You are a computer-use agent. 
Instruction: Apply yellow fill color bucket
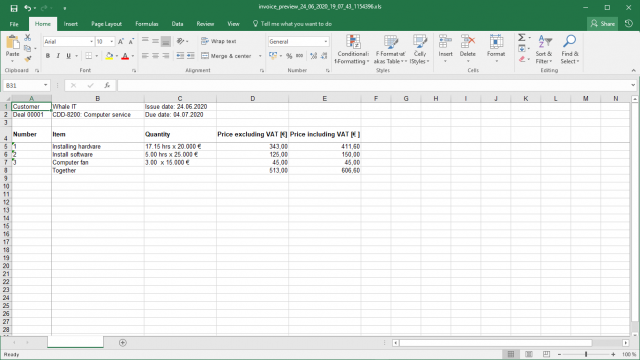[x=109, y=56]
